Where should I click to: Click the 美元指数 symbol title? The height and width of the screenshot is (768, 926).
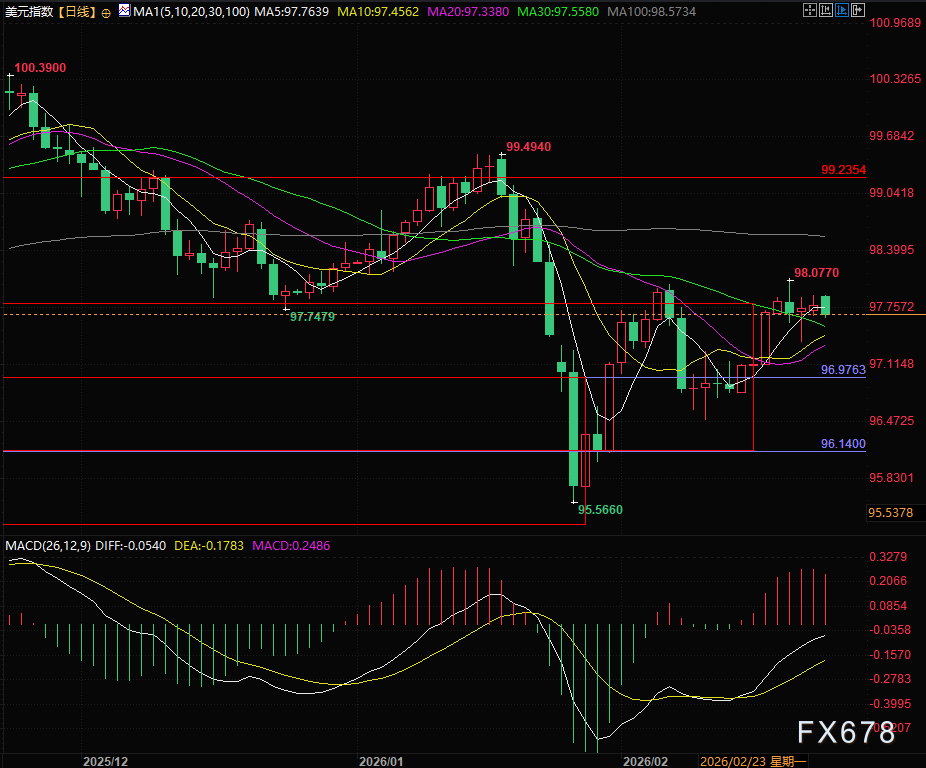[x=28, y=11]
